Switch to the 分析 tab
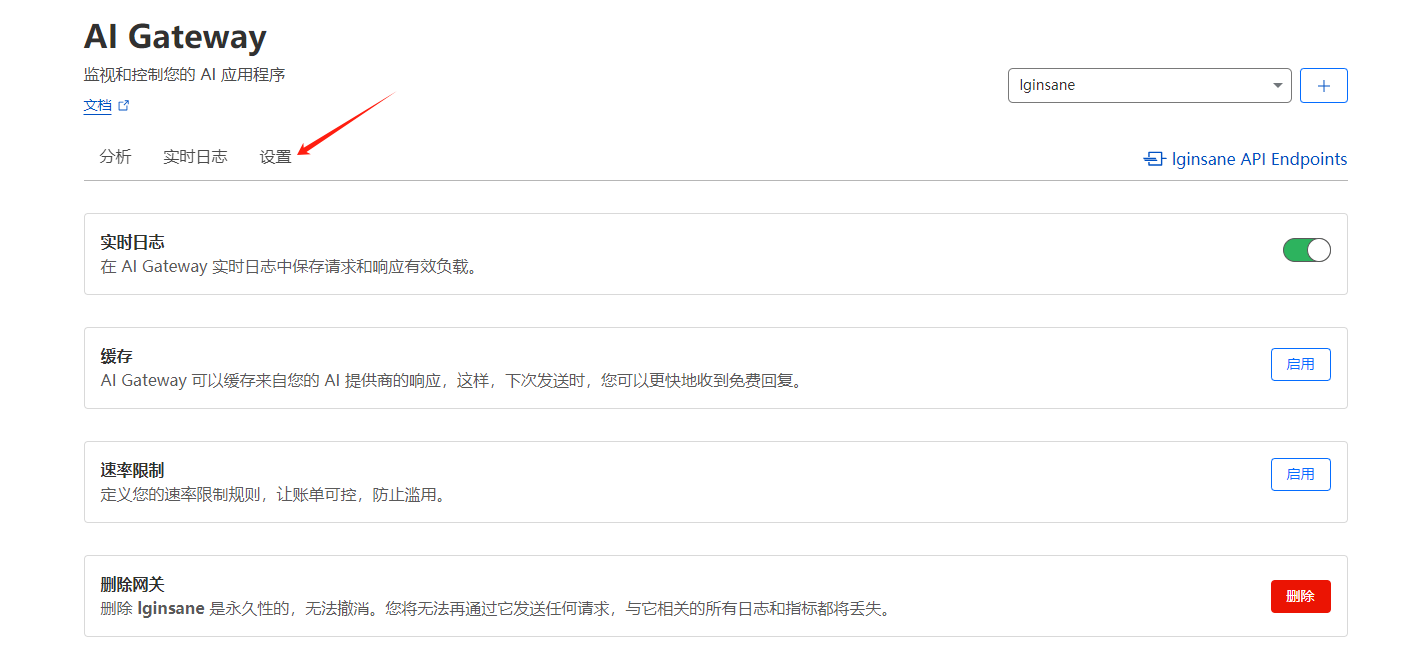Screen dimensions: 1421x655 point(115,157)
